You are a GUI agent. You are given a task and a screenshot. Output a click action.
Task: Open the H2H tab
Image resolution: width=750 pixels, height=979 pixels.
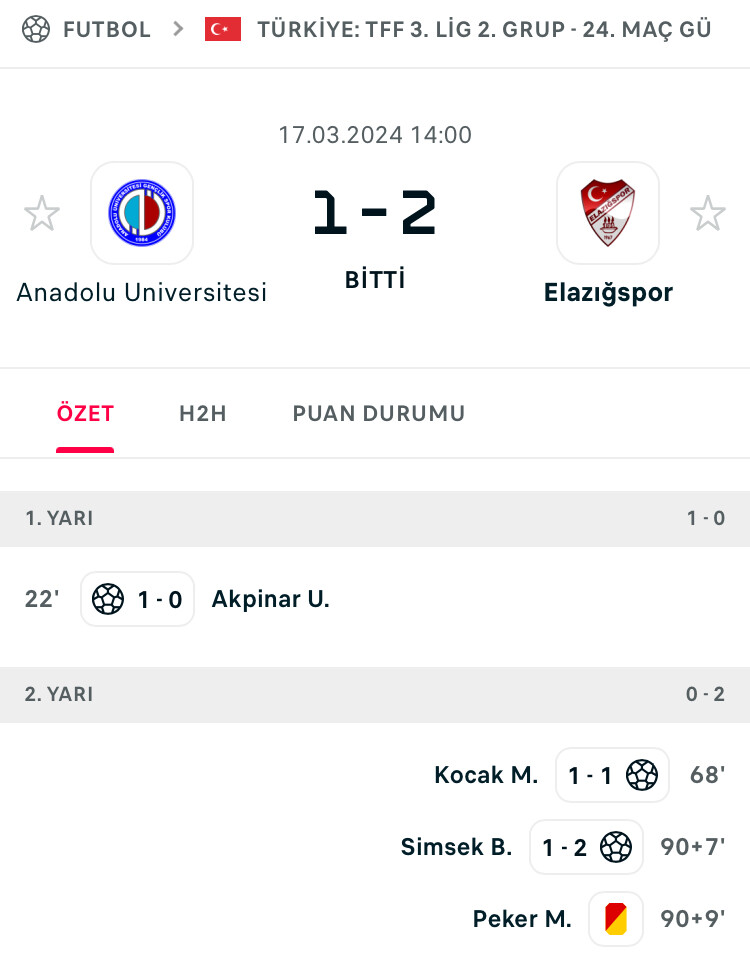[202, 413]
